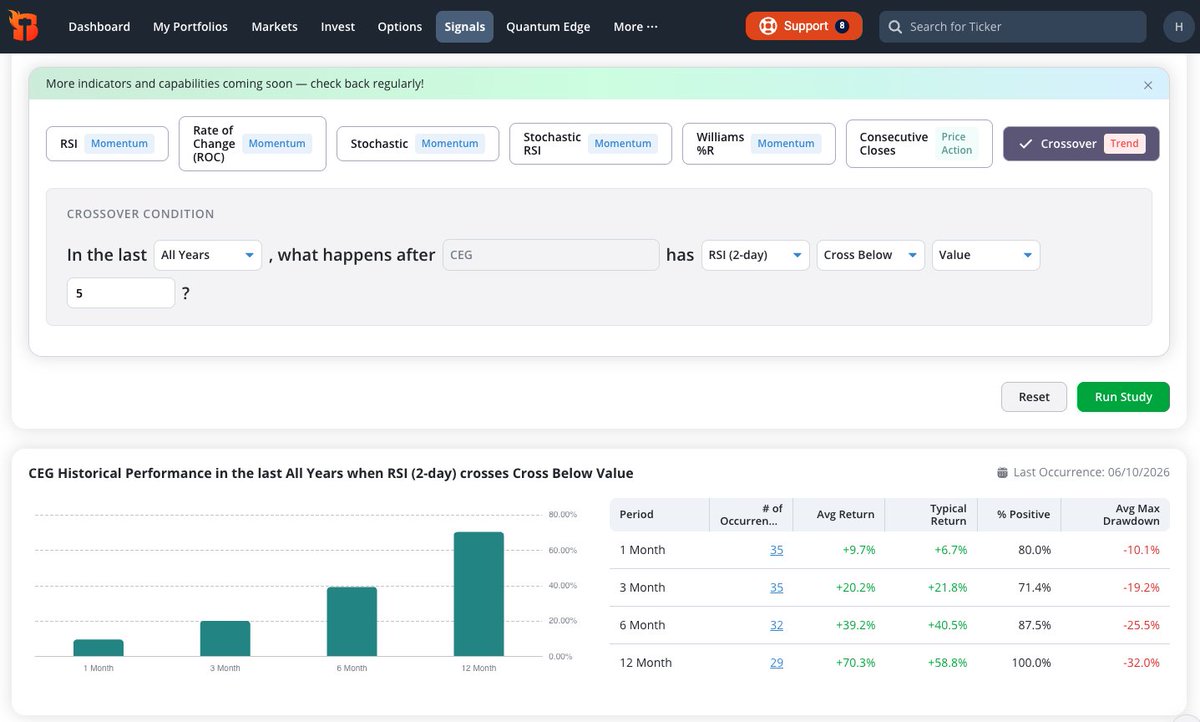
Task: Go to My Portfolios
Action: pos(190,27)
